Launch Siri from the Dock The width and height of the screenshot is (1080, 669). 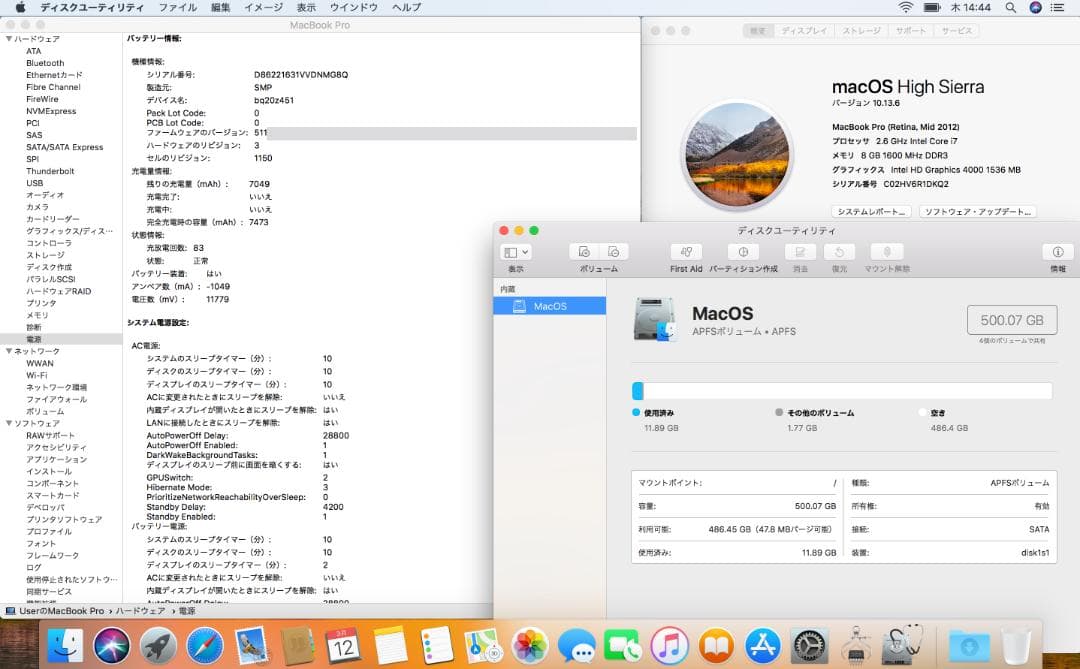112,646
